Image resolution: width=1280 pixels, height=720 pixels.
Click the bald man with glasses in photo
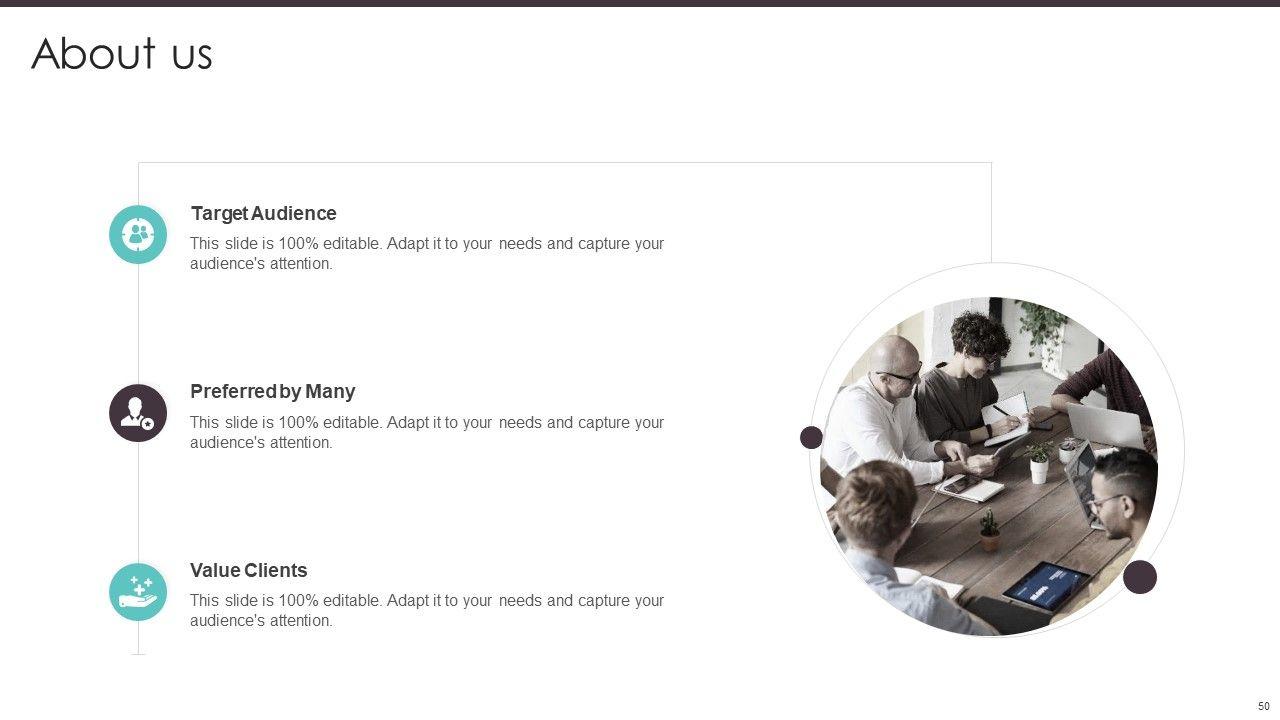885,408
